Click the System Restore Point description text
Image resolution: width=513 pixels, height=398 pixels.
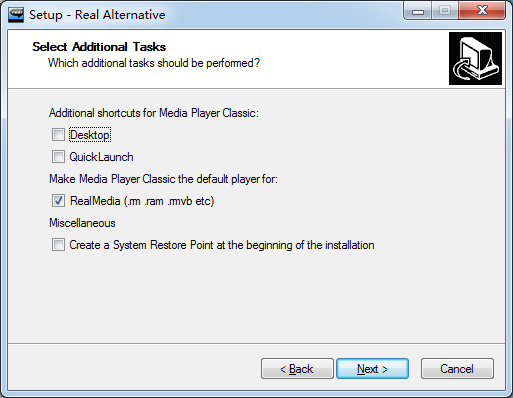click(x=222, y=245)
